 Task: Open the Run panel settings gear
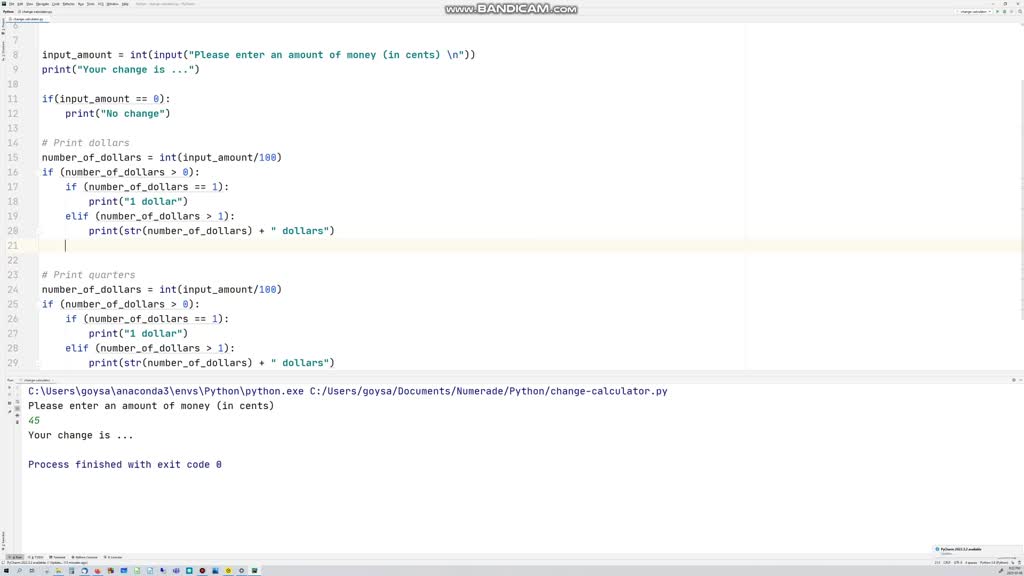pos(1014,380)
